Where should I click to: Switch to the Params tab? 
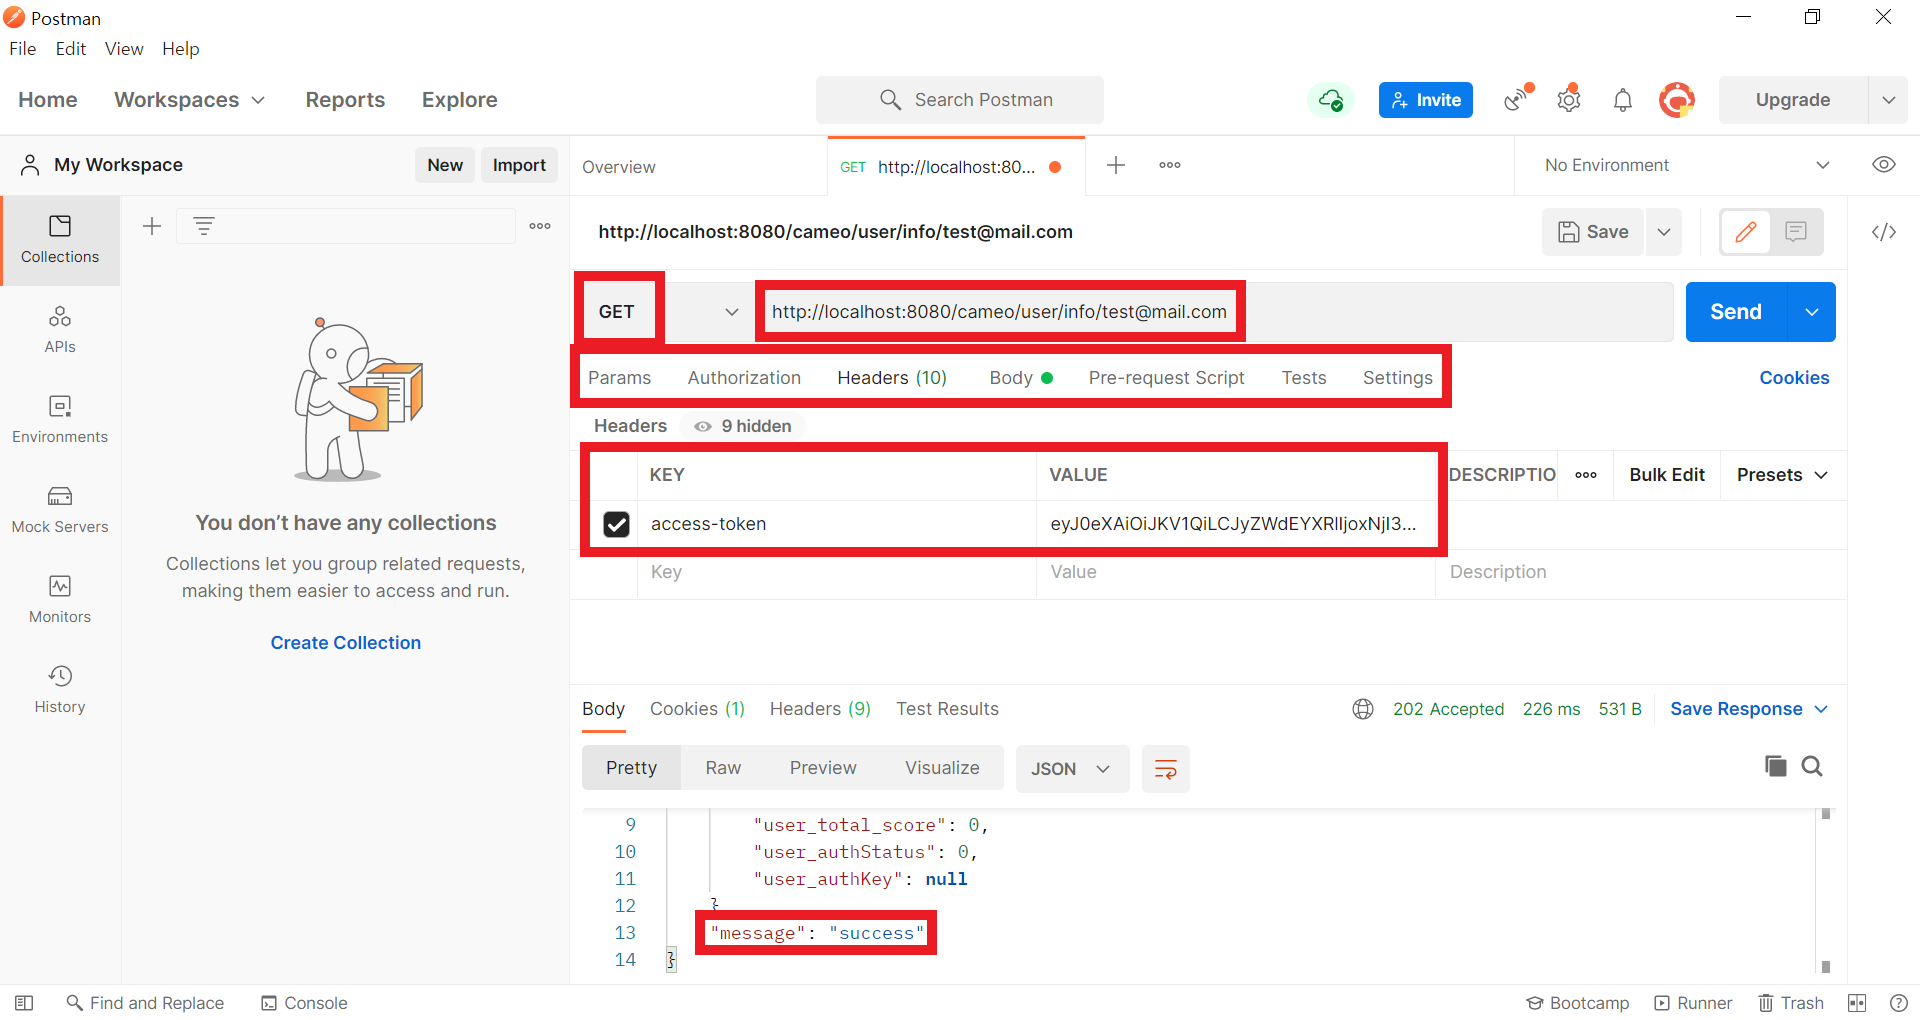(x=619, y=378)
